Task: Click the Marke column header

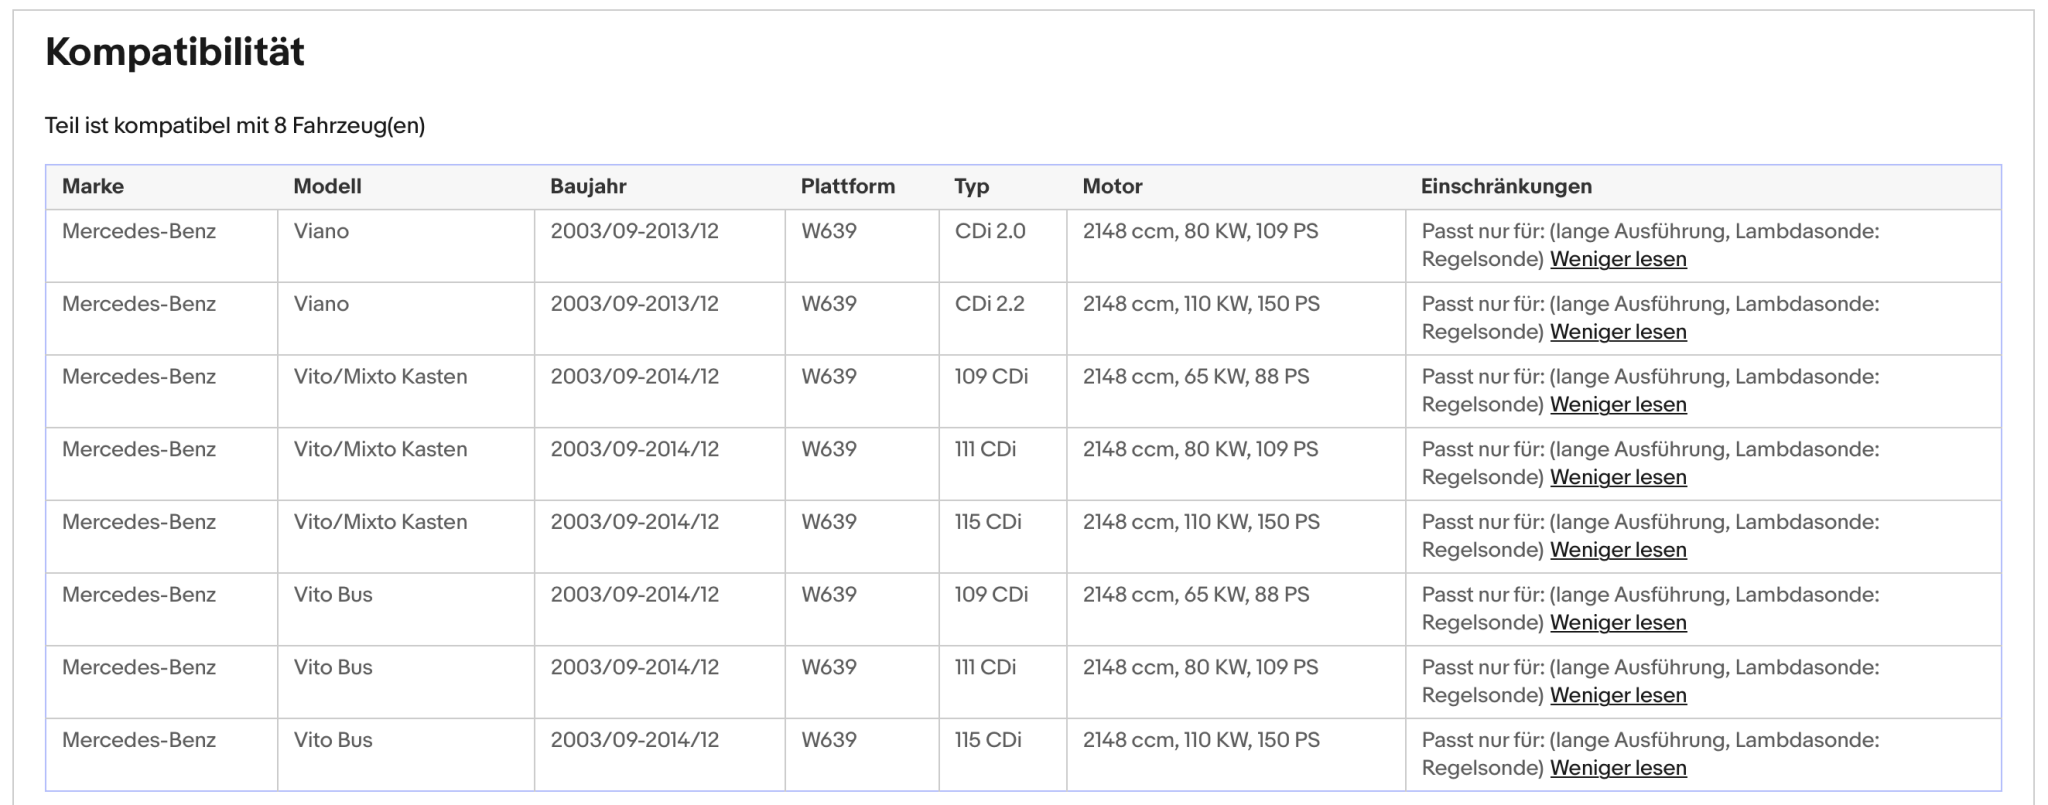Action: 93,186
